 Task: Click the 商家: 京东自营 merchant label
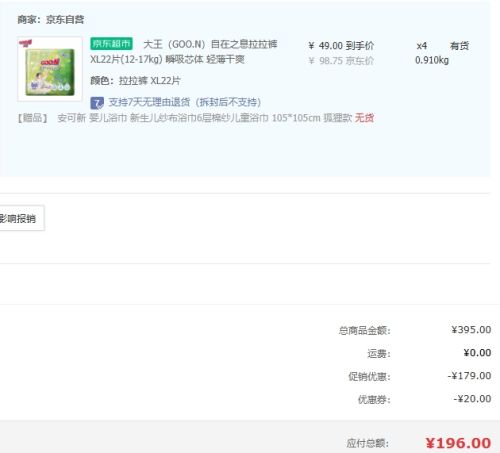[51, 20]
